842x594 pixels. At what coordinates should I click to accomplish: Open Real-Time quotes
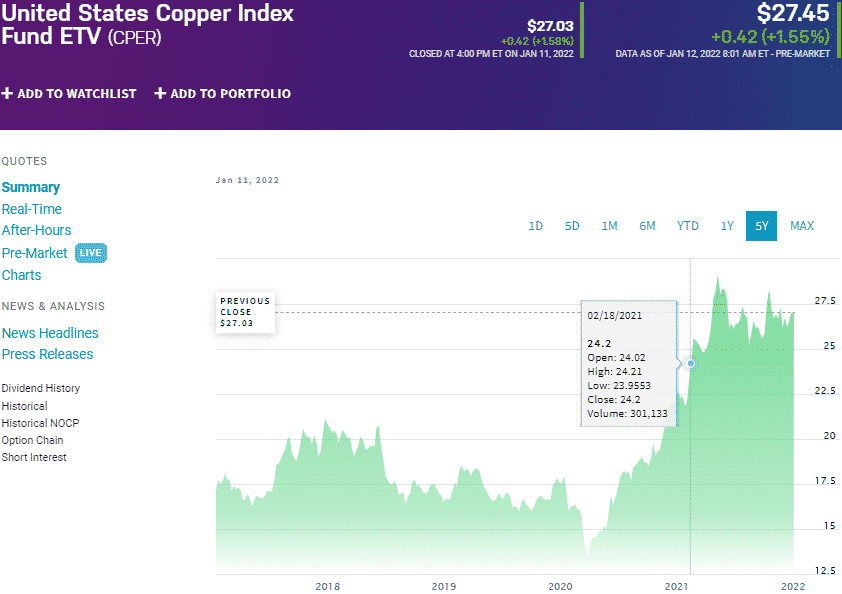click(x=32, y=209)
